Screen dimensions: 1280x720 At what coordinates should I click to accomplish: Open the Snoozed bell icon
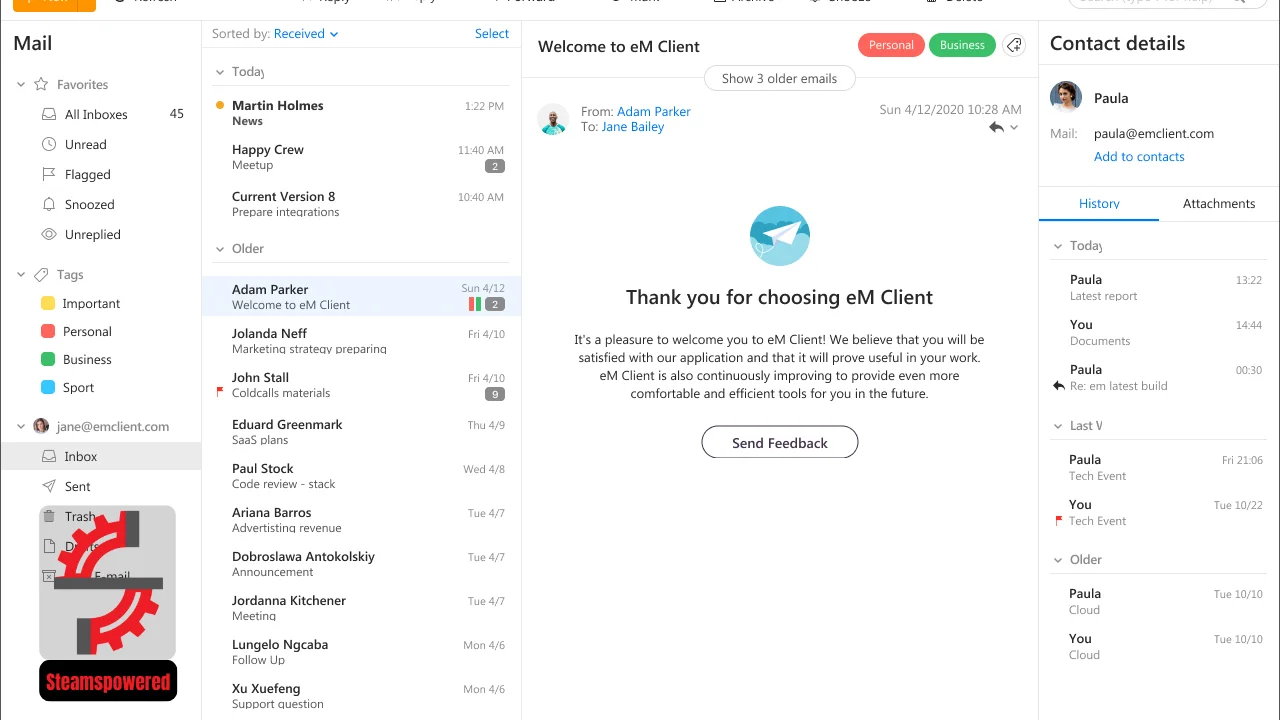48,204
